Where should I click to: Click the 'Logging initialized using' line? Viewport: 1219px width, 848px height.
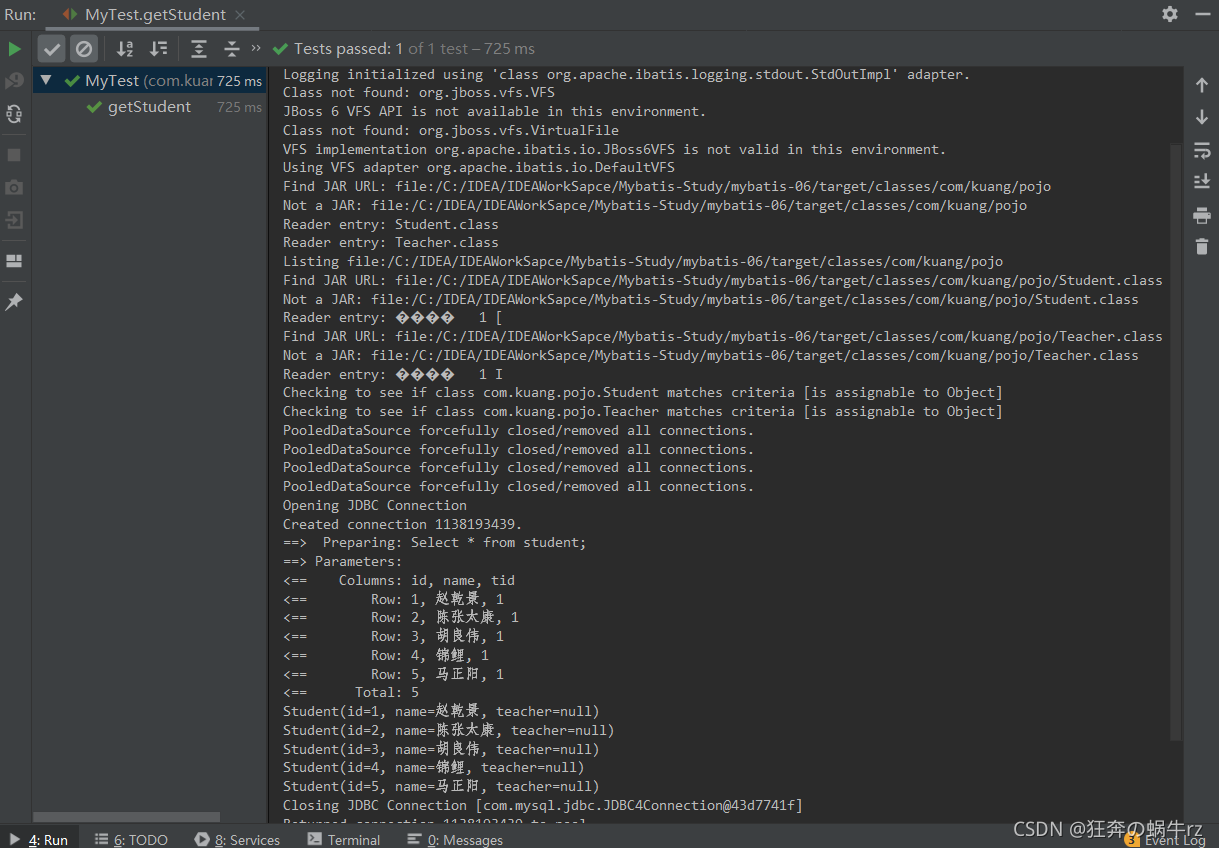627,74
